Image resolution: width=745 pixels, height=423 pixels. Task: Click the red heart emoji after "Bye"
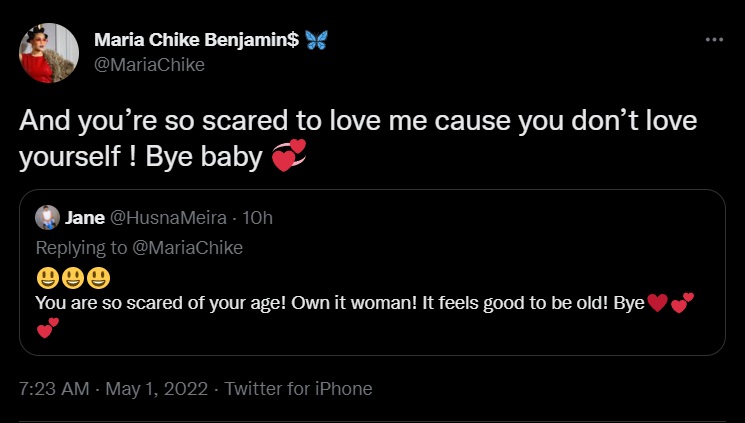pyautogui.click(x=656, y=303)
